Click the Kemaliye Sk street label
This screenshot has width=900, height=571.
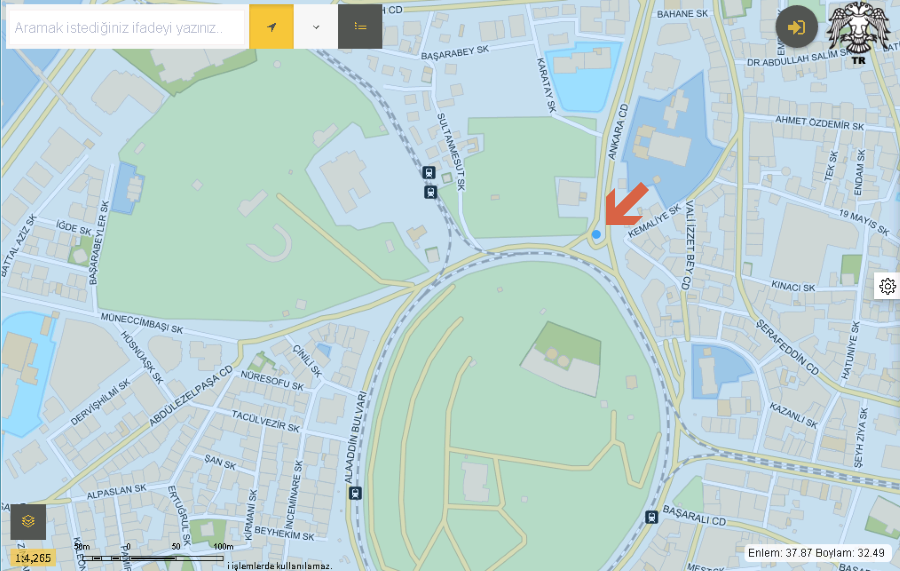pyautogui.click(x=654, y=220)
